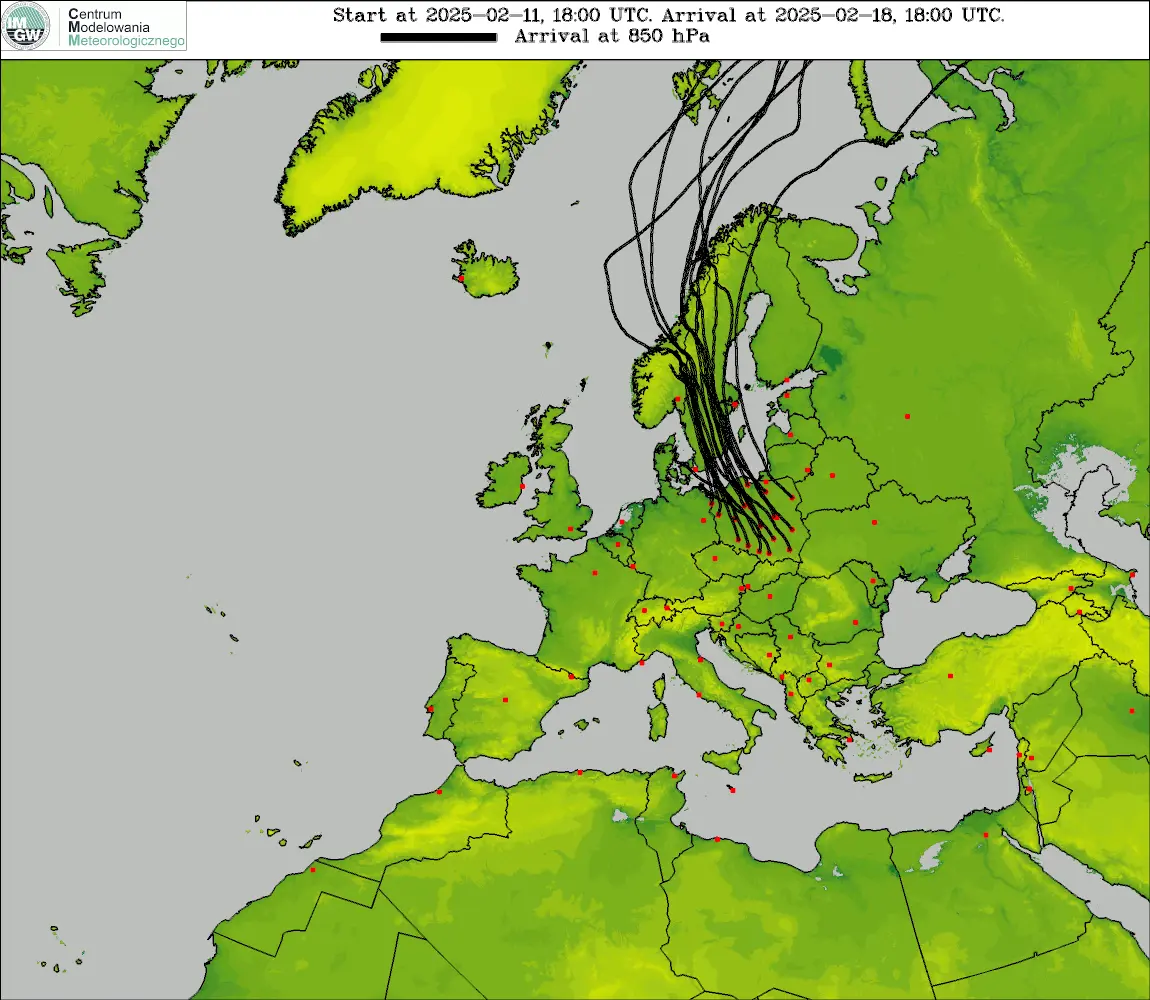
Task: Click the Lisbon red marker in Portugal
Action: click(x=431, y=709)
